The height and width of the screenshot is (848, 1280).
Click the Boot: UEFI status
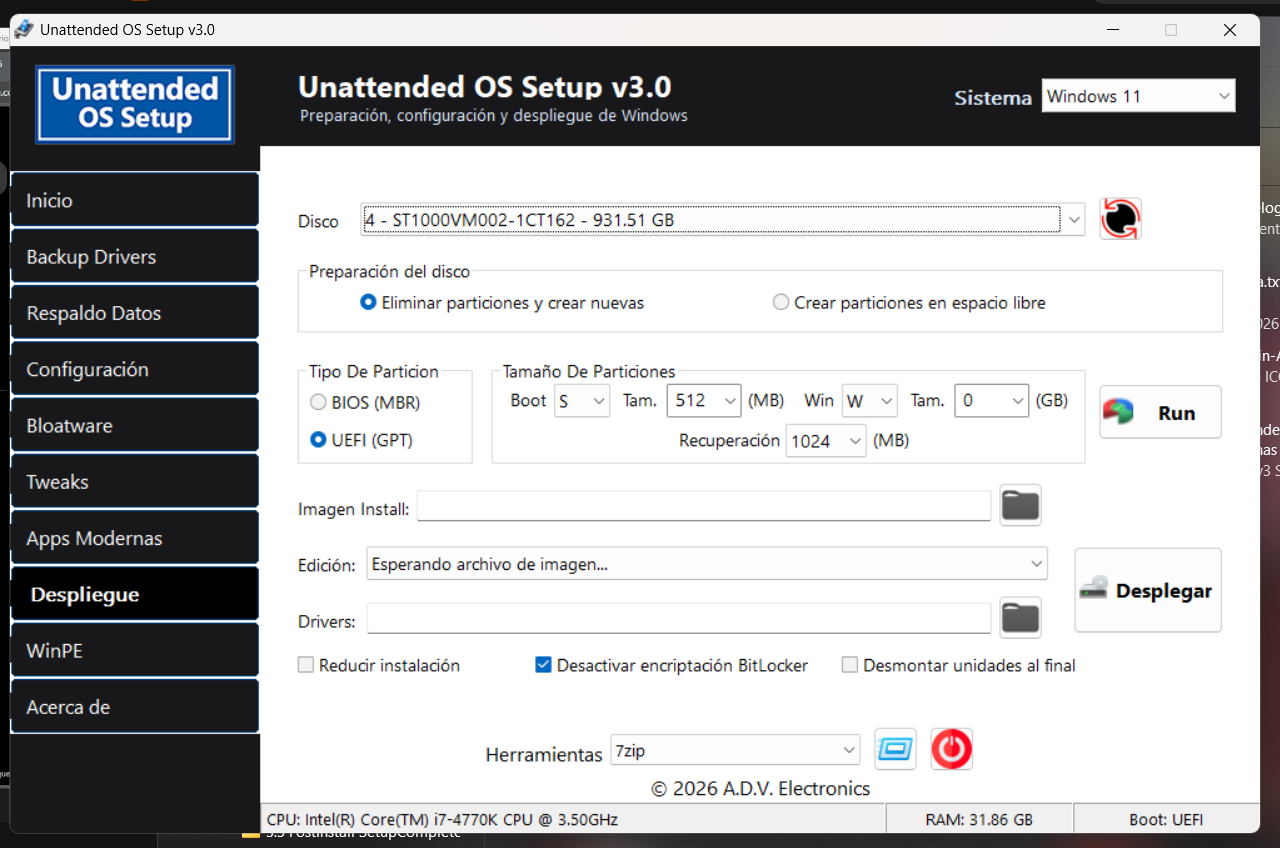pos(1166,819)
